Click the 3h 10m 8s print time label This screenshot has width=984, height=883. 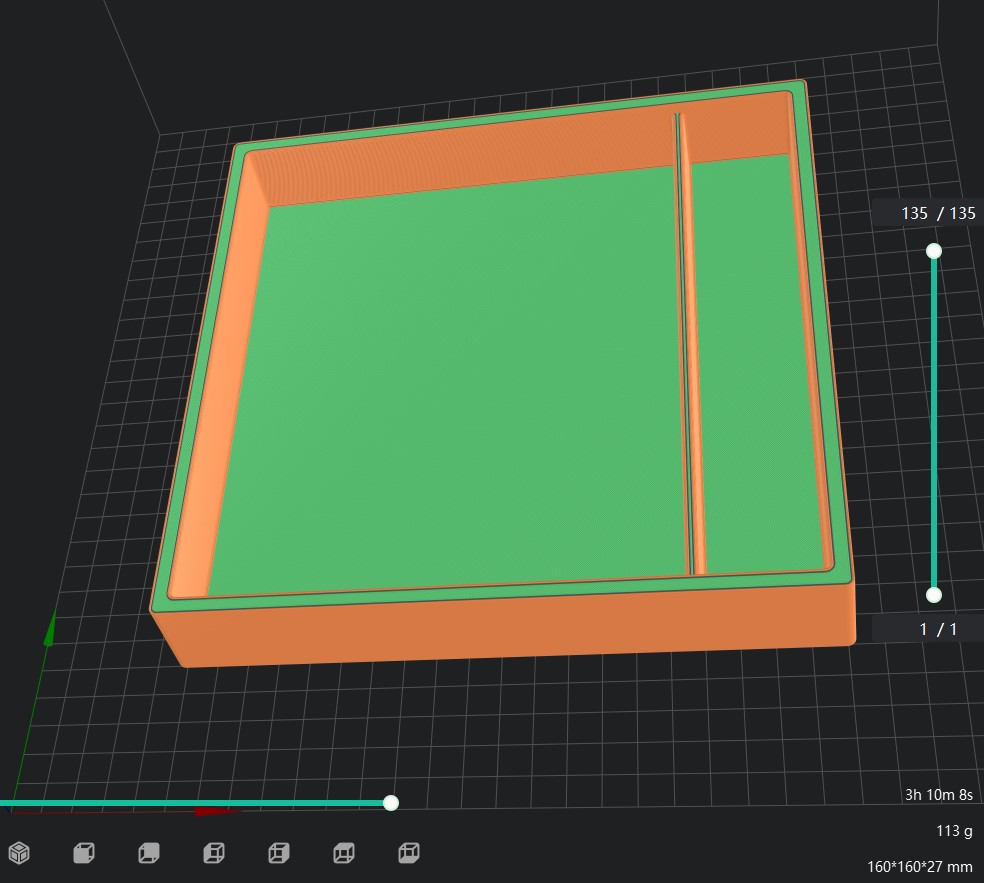pos(937,796)
